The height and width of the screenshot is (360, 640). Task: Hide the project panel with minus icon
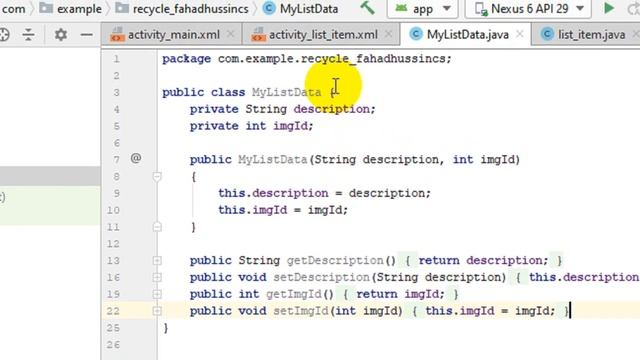coord(87,35)
